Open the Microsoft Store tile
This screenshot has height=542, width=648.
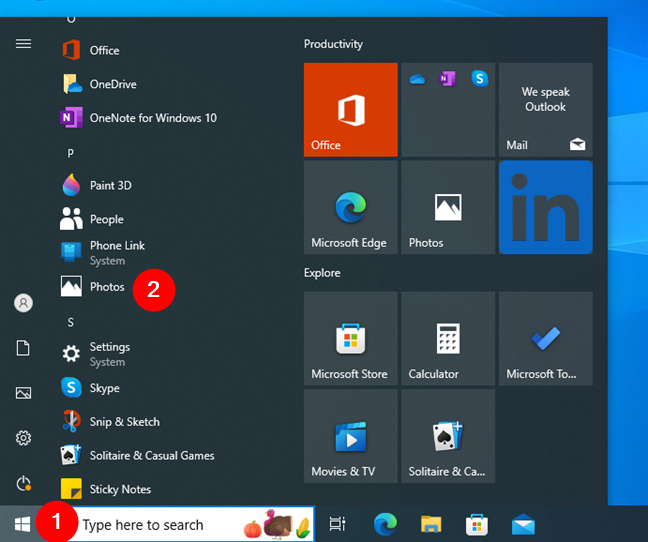click(350, 339)
